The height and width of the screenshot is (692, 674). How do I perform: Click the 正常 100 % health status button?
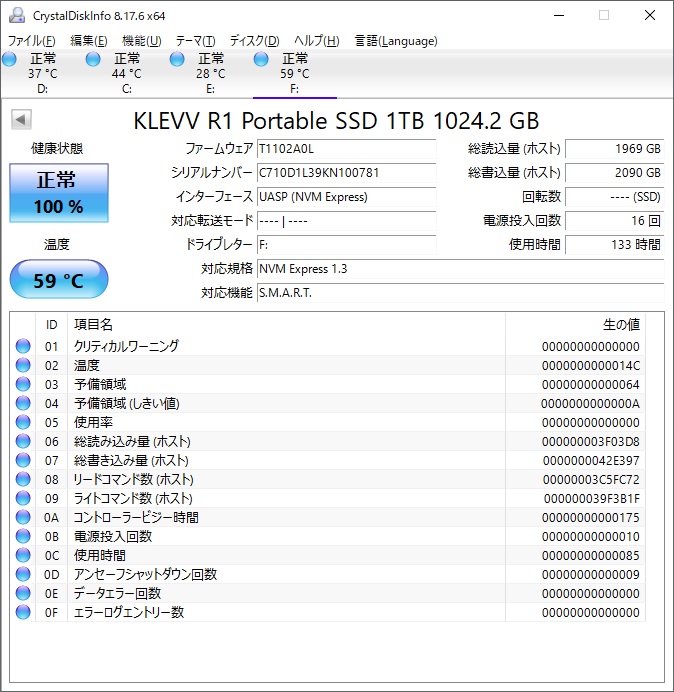pos(59,193)
